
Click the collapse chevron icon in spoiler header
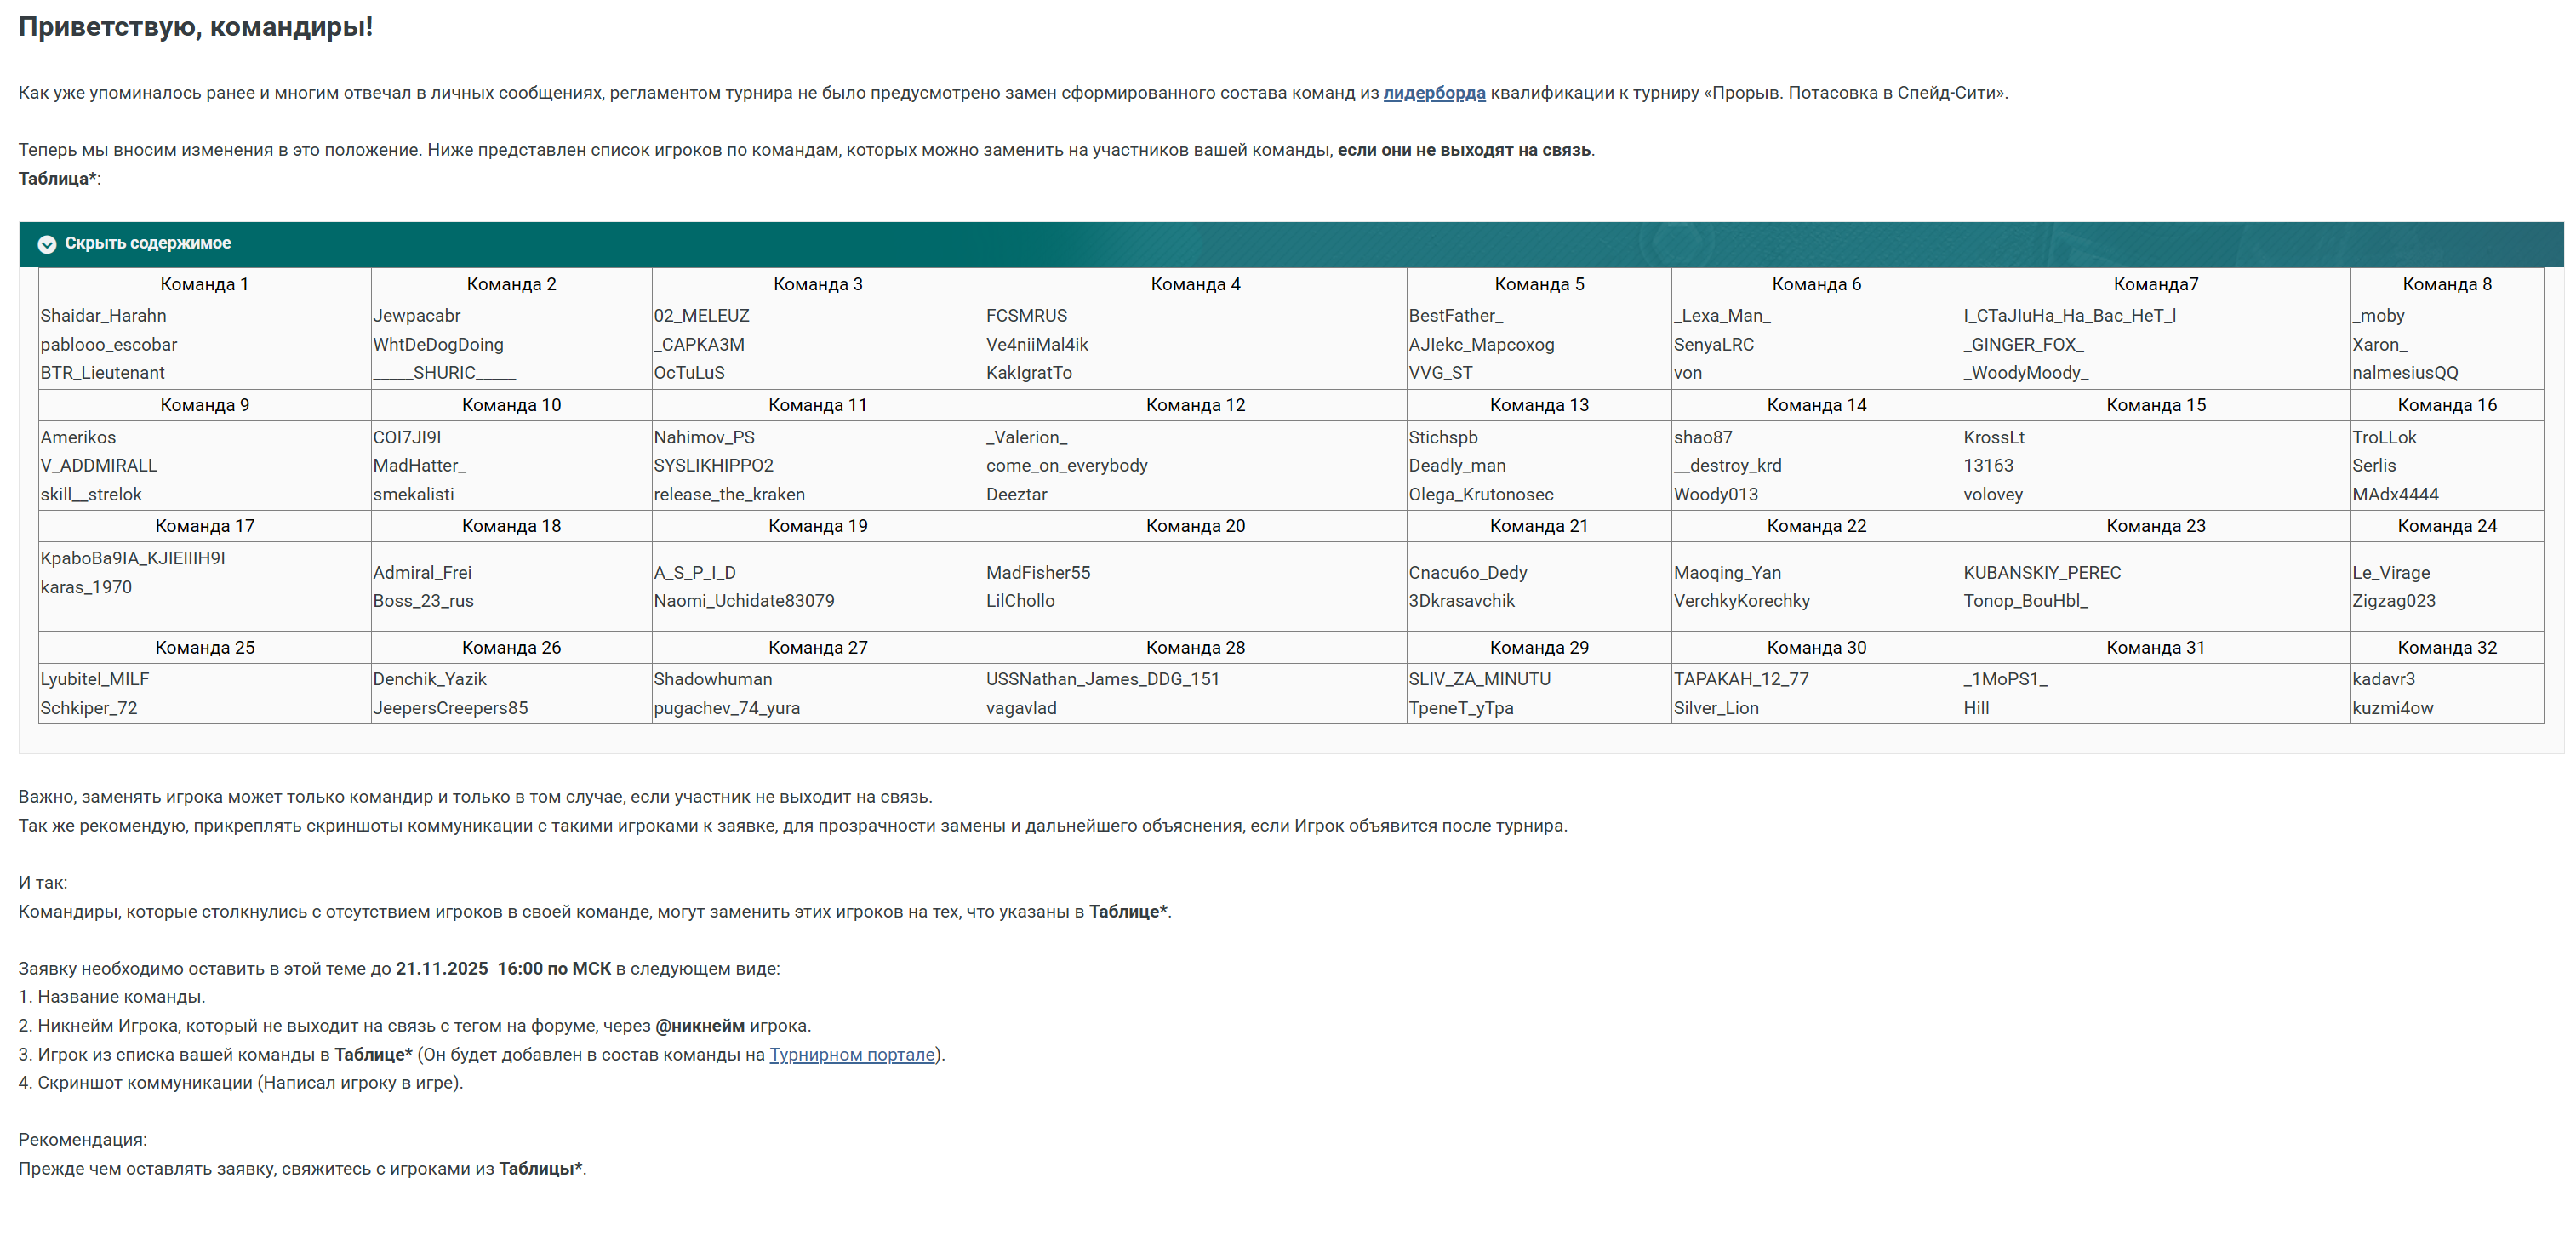click(x=46, y=244)
